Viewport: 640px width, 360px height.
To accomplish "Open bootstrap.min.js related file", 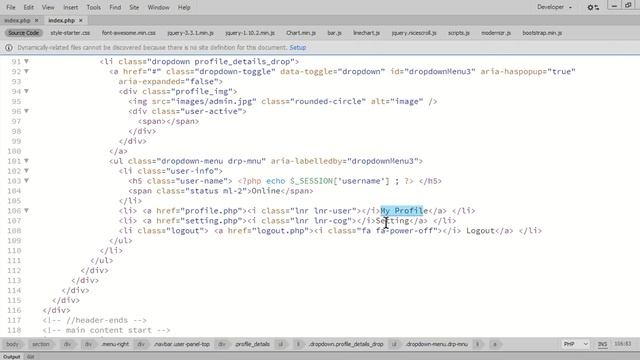I will (x=542, y=33).
